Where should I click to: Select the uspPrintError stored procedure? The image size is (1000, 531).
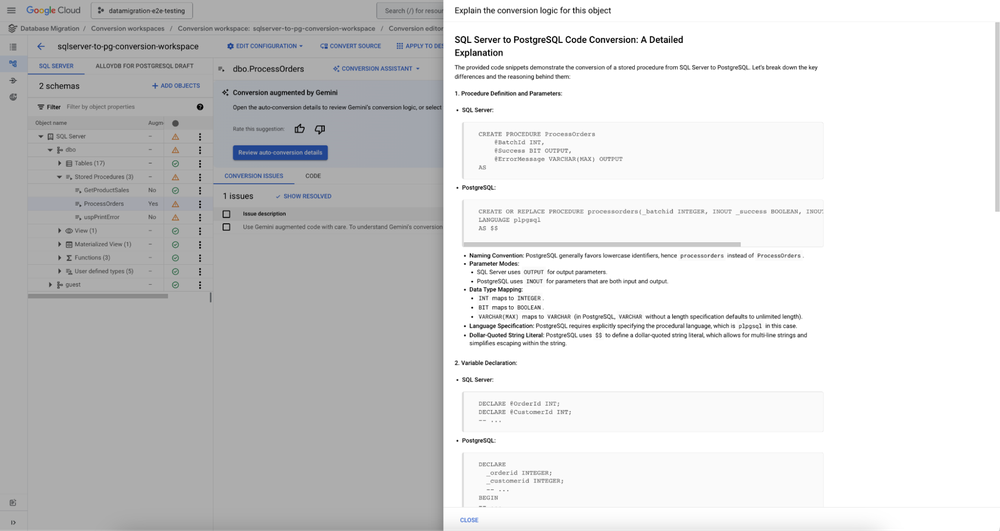click(101, 217)
